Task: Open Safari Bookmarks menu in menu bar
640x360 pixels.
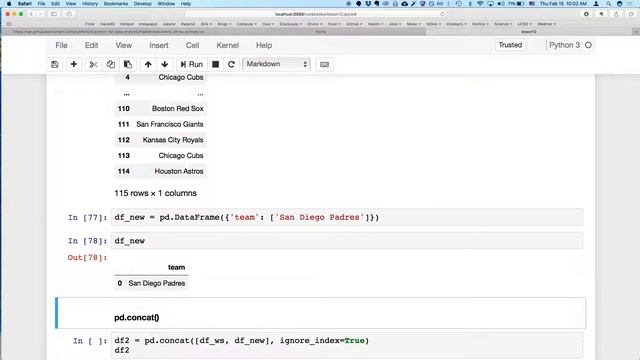Action: [x=116, y=4]
